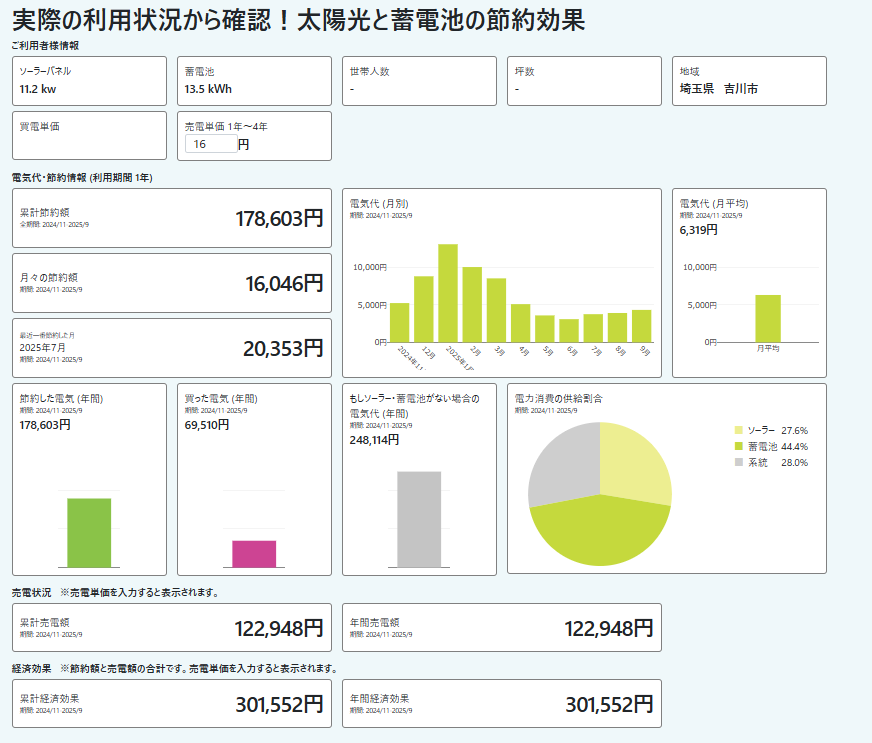Viewport: 872px width, 743px height.
Task: Click the ソーラーパネル 11.2 kw info card
Action: 88,81
